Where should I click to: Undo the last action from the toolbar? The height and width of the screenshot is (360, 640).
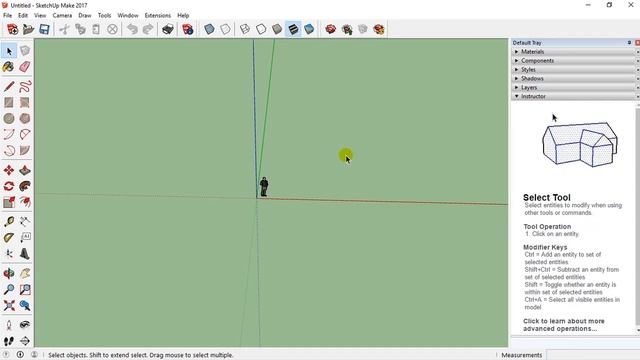tap(132, 29)
